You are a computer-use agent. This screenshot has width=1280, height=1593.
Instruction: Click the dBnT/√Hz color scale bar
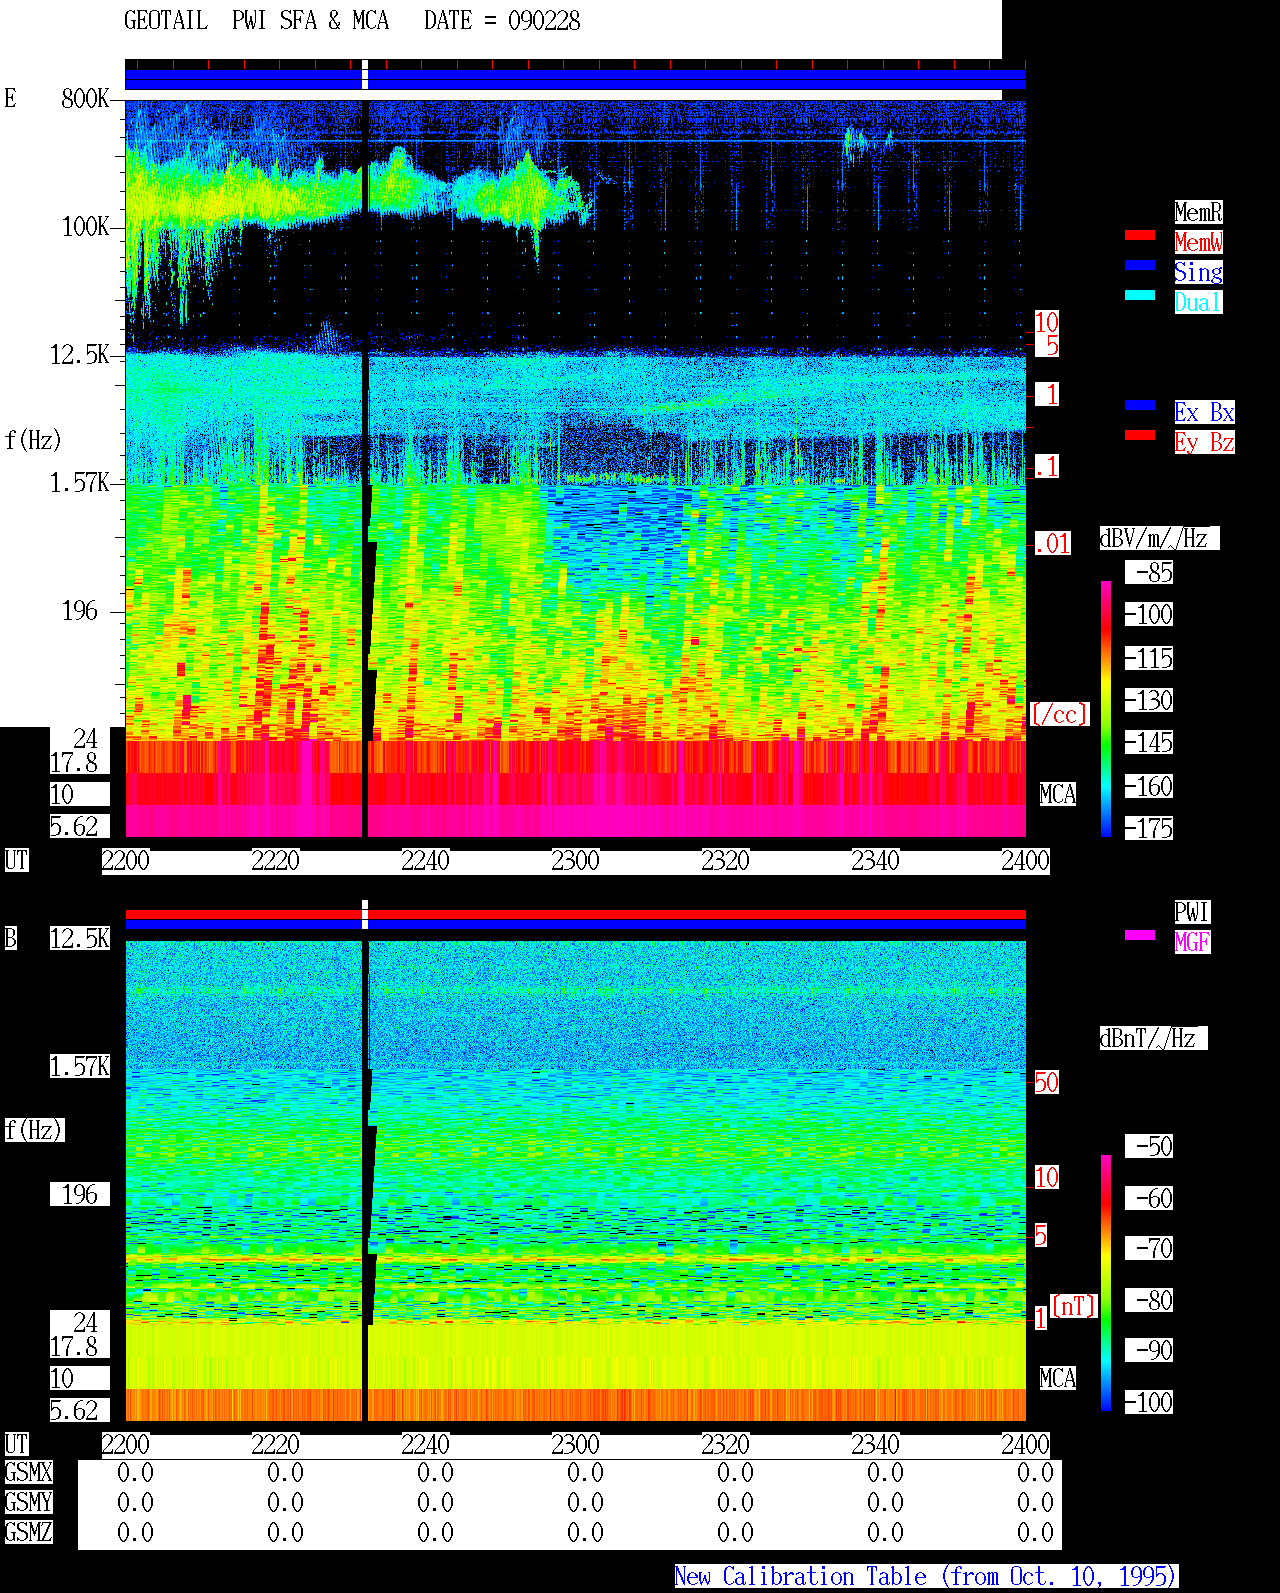(1106, 1283)
